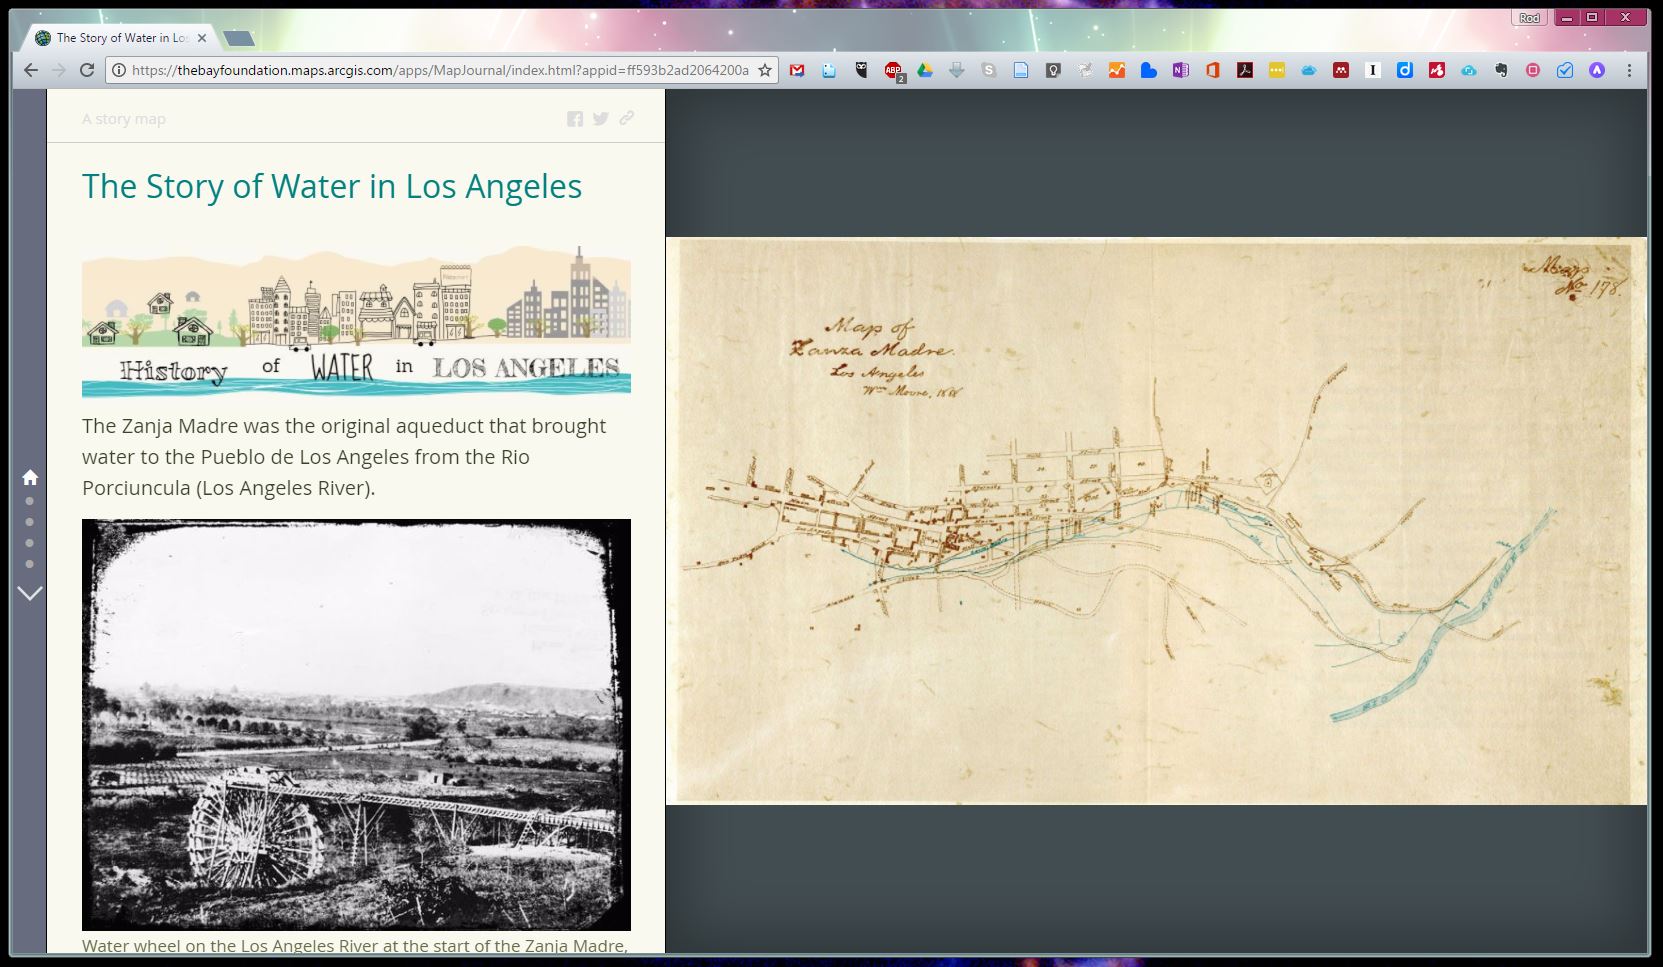Advance to next section with down chevron
This screenshot has height=967, width=1663.
[30, 593]
